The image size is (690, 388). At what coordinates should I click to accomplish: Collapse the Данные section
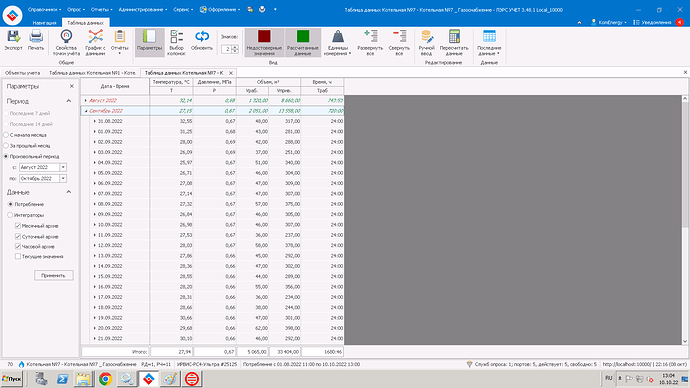coord(69,192)
